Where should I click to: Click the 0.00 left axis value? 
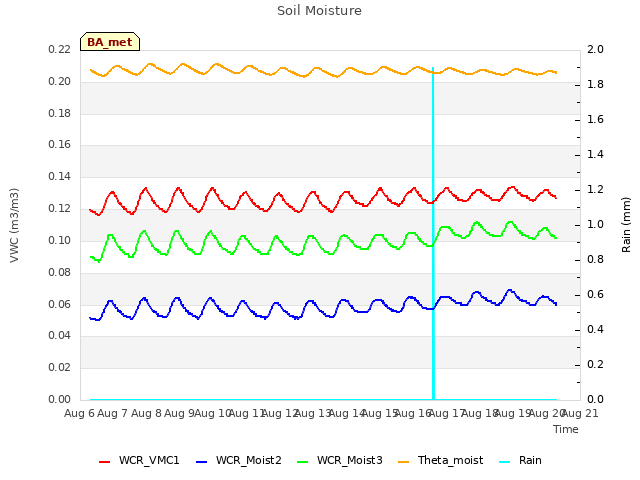[60, 399]
